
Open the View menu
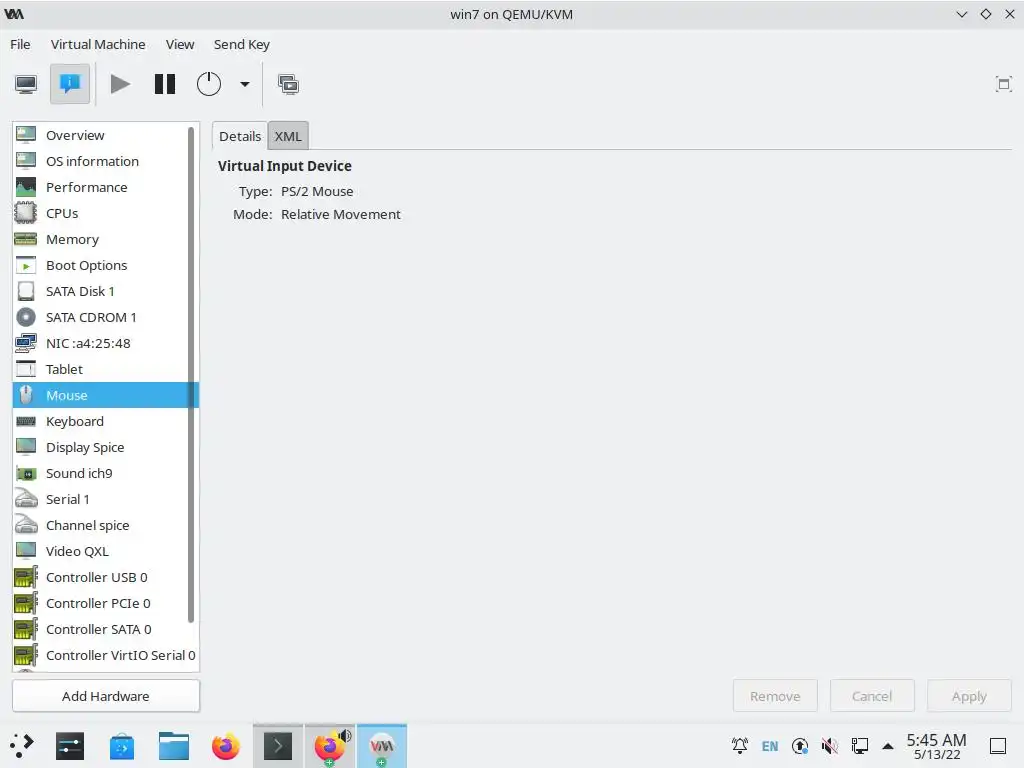coord(180,44)
